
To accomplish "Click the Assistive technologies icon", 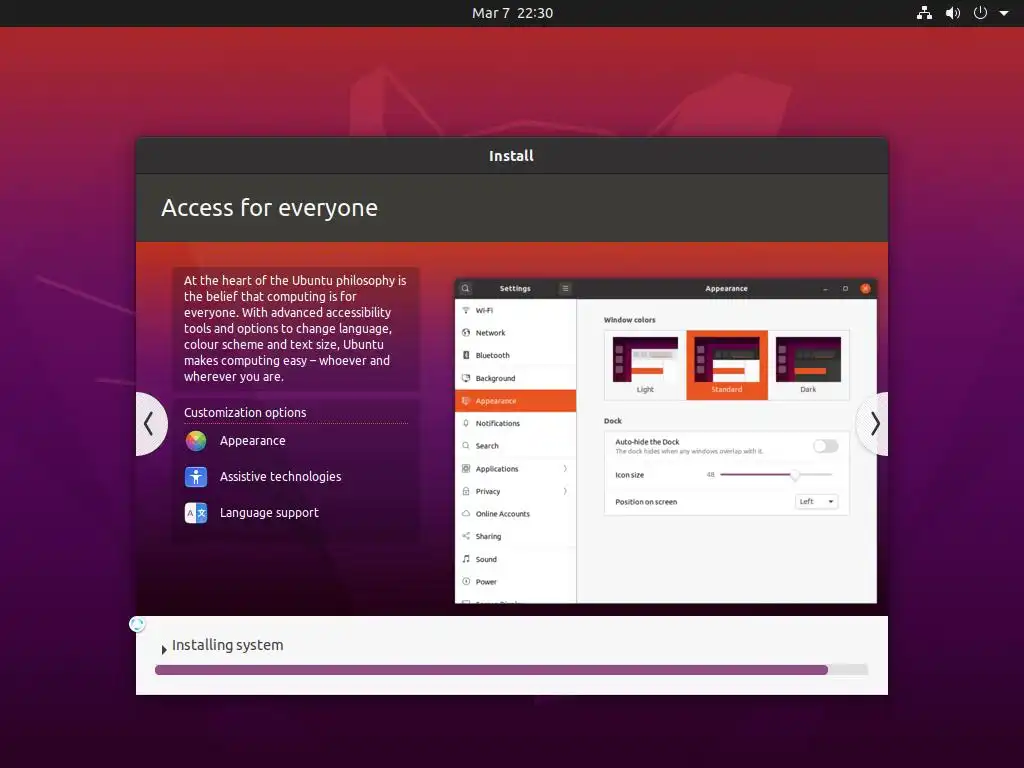I will point(195,477).
